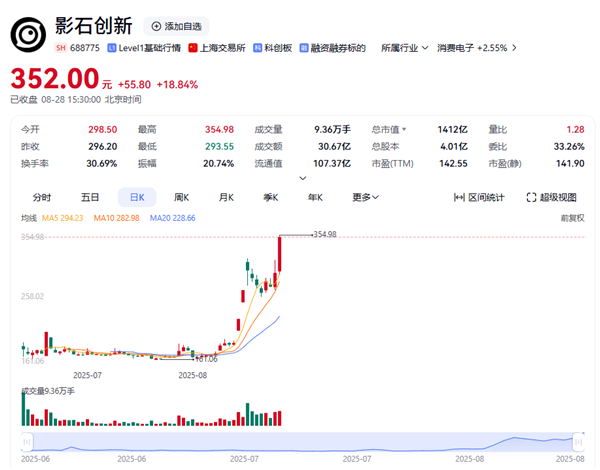Click the SH 688775 stock code

point(77,48)
